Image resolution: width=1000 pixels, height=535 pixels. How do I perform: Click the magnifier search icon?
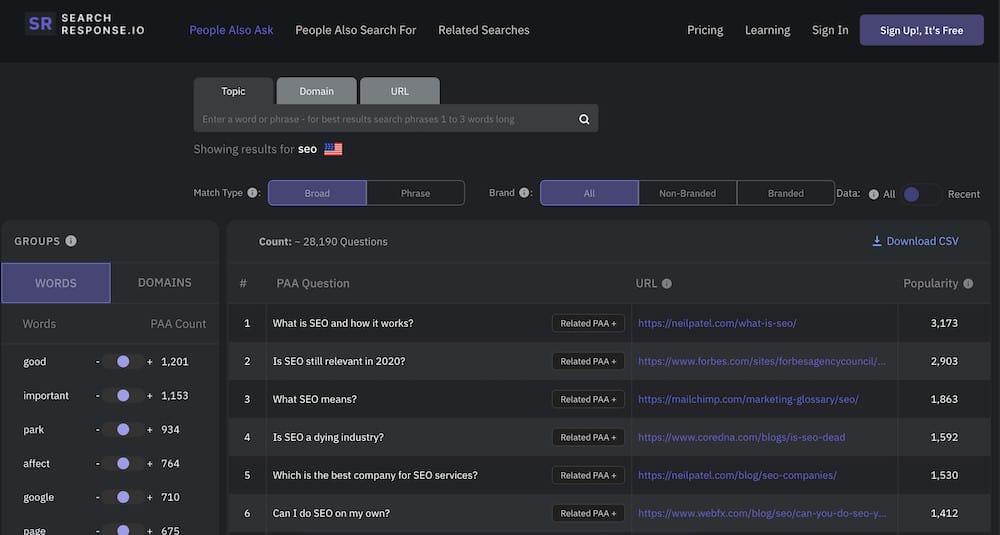pyautogui.click(x=584, y=119)
